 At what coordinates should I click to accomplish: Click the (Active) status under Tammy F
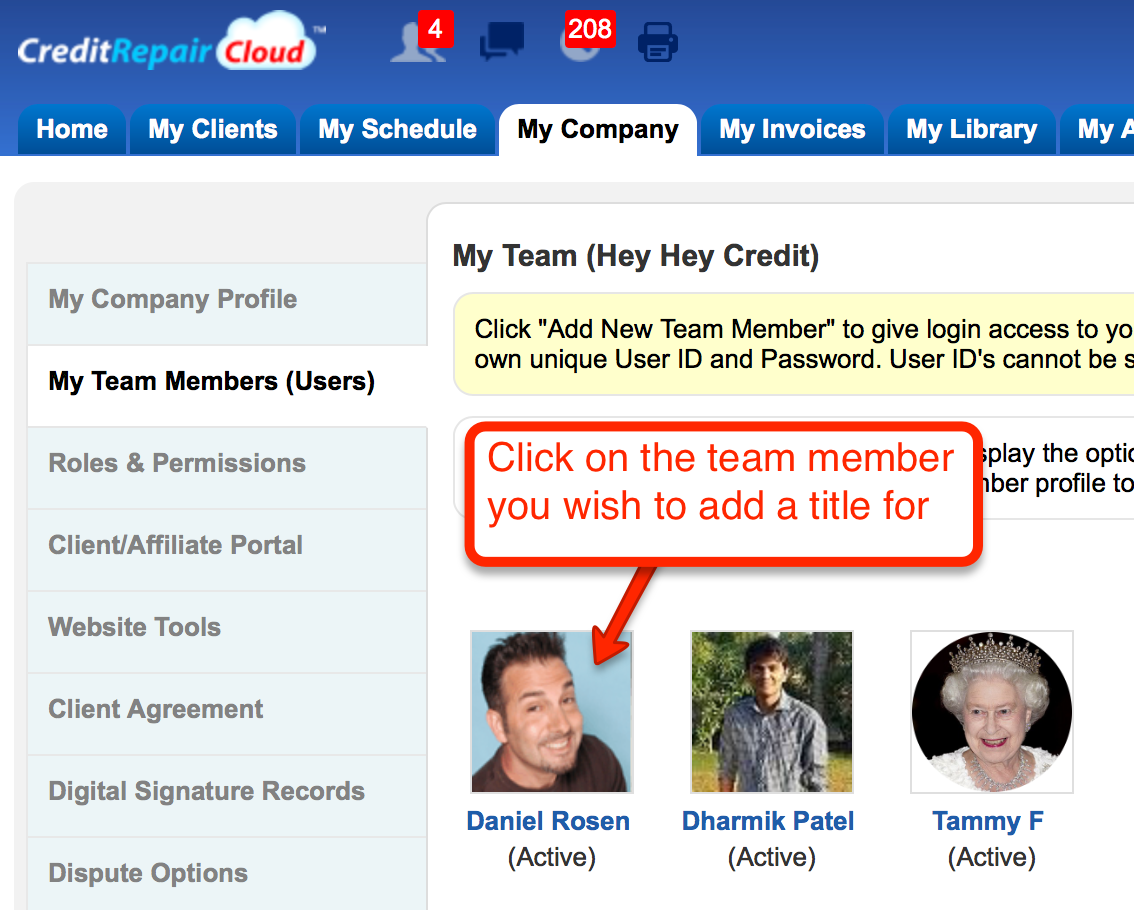tap(992, 857)
